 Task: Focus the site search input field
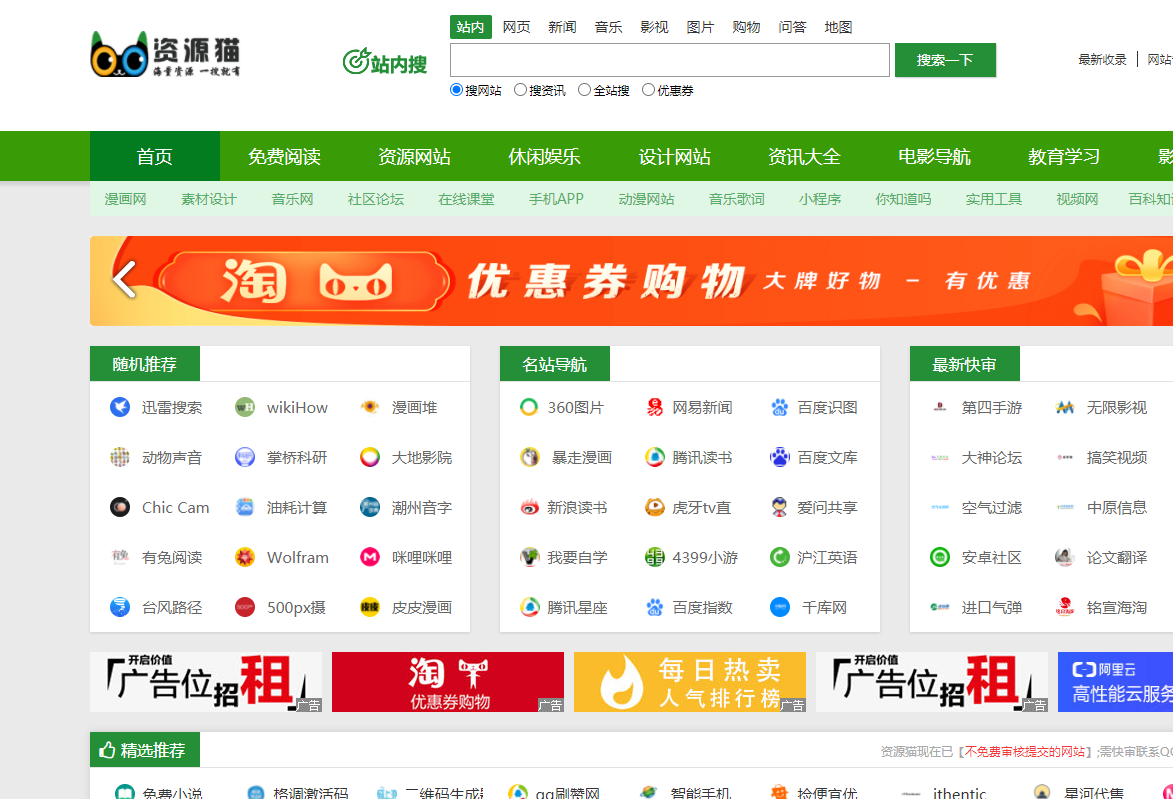pos(670,60)
